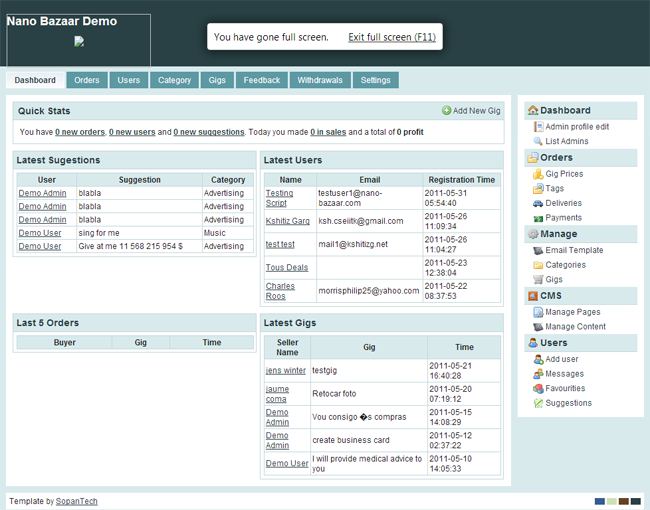The width and height of the screenshot is (650, 510).
Task: Click the Add user icon
Action: (538, 359)
